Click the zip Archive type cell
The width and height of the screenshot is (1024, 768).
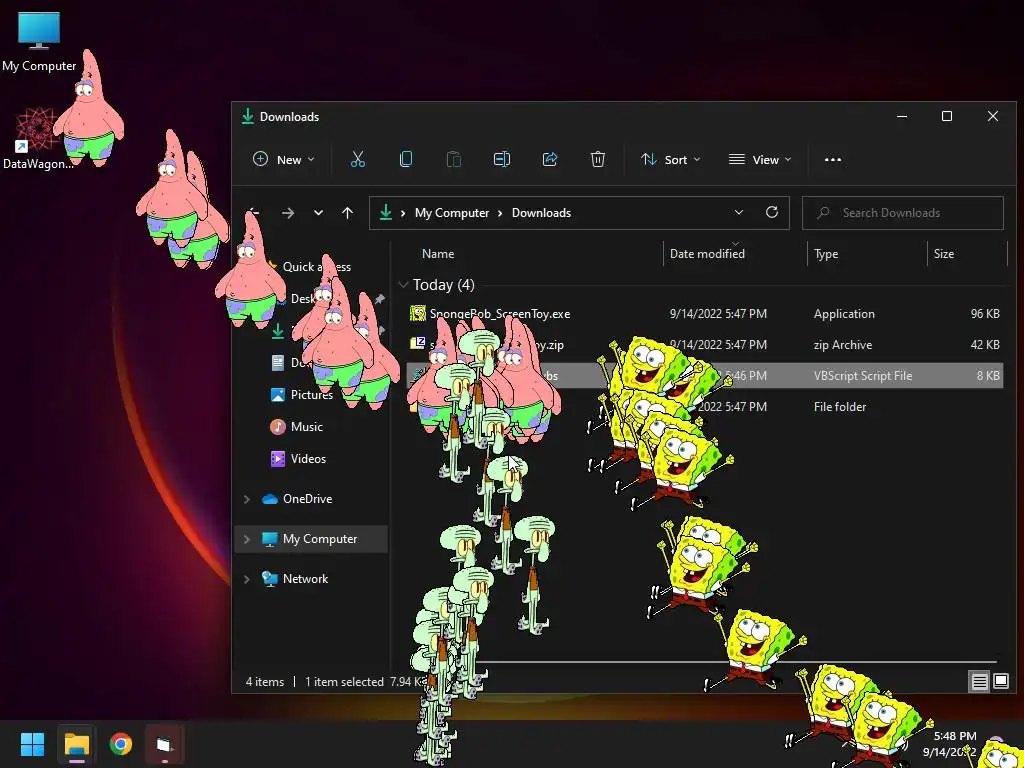[842, 345]
